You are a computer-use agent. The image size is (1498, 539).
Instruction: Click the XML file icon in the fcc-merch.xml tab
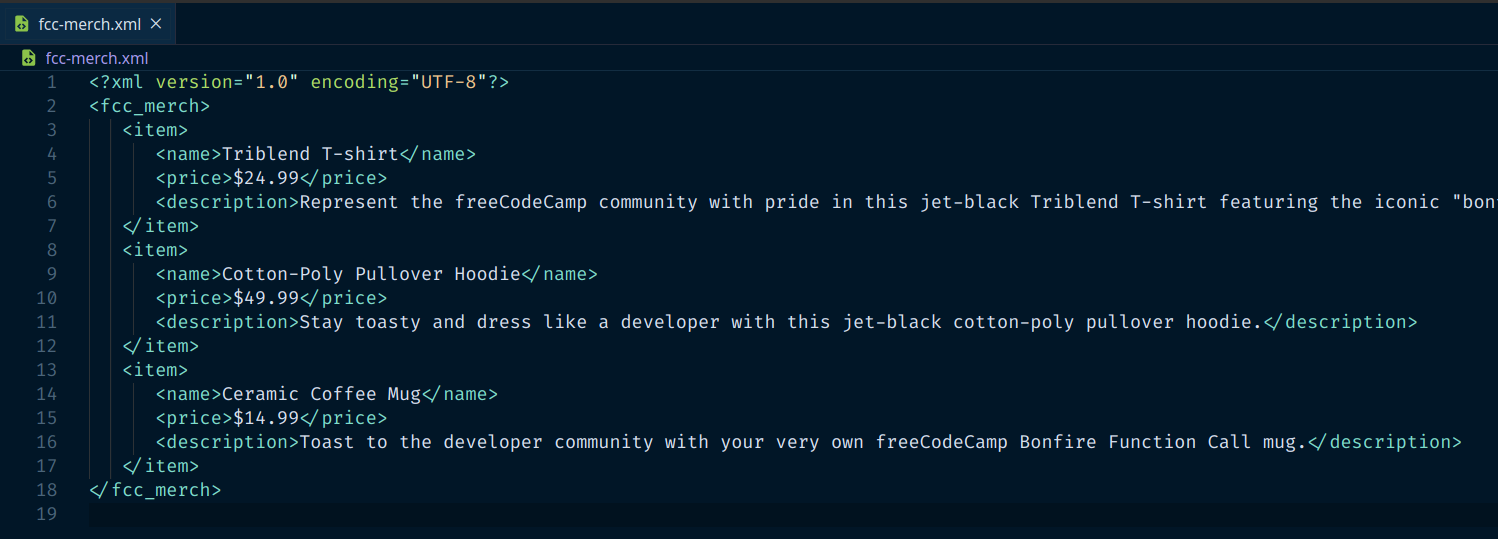pyautogui.click(x=22, y=24)
